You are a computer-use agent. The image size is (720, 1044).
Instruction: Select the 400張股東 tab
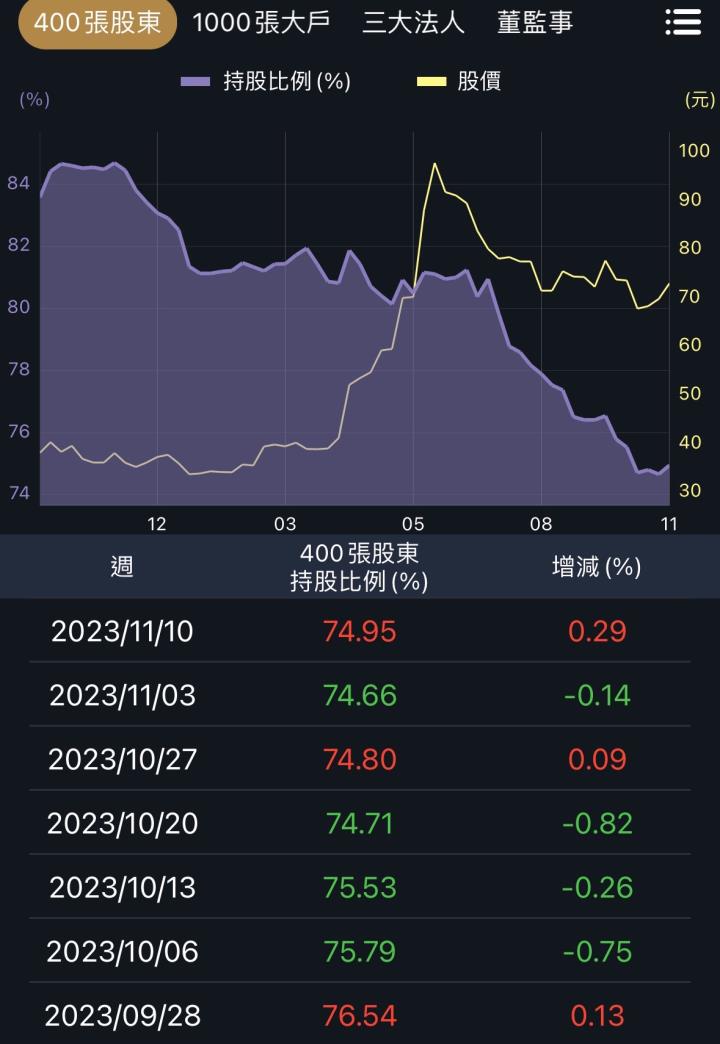pyautogui.click(x=97, y=23)
